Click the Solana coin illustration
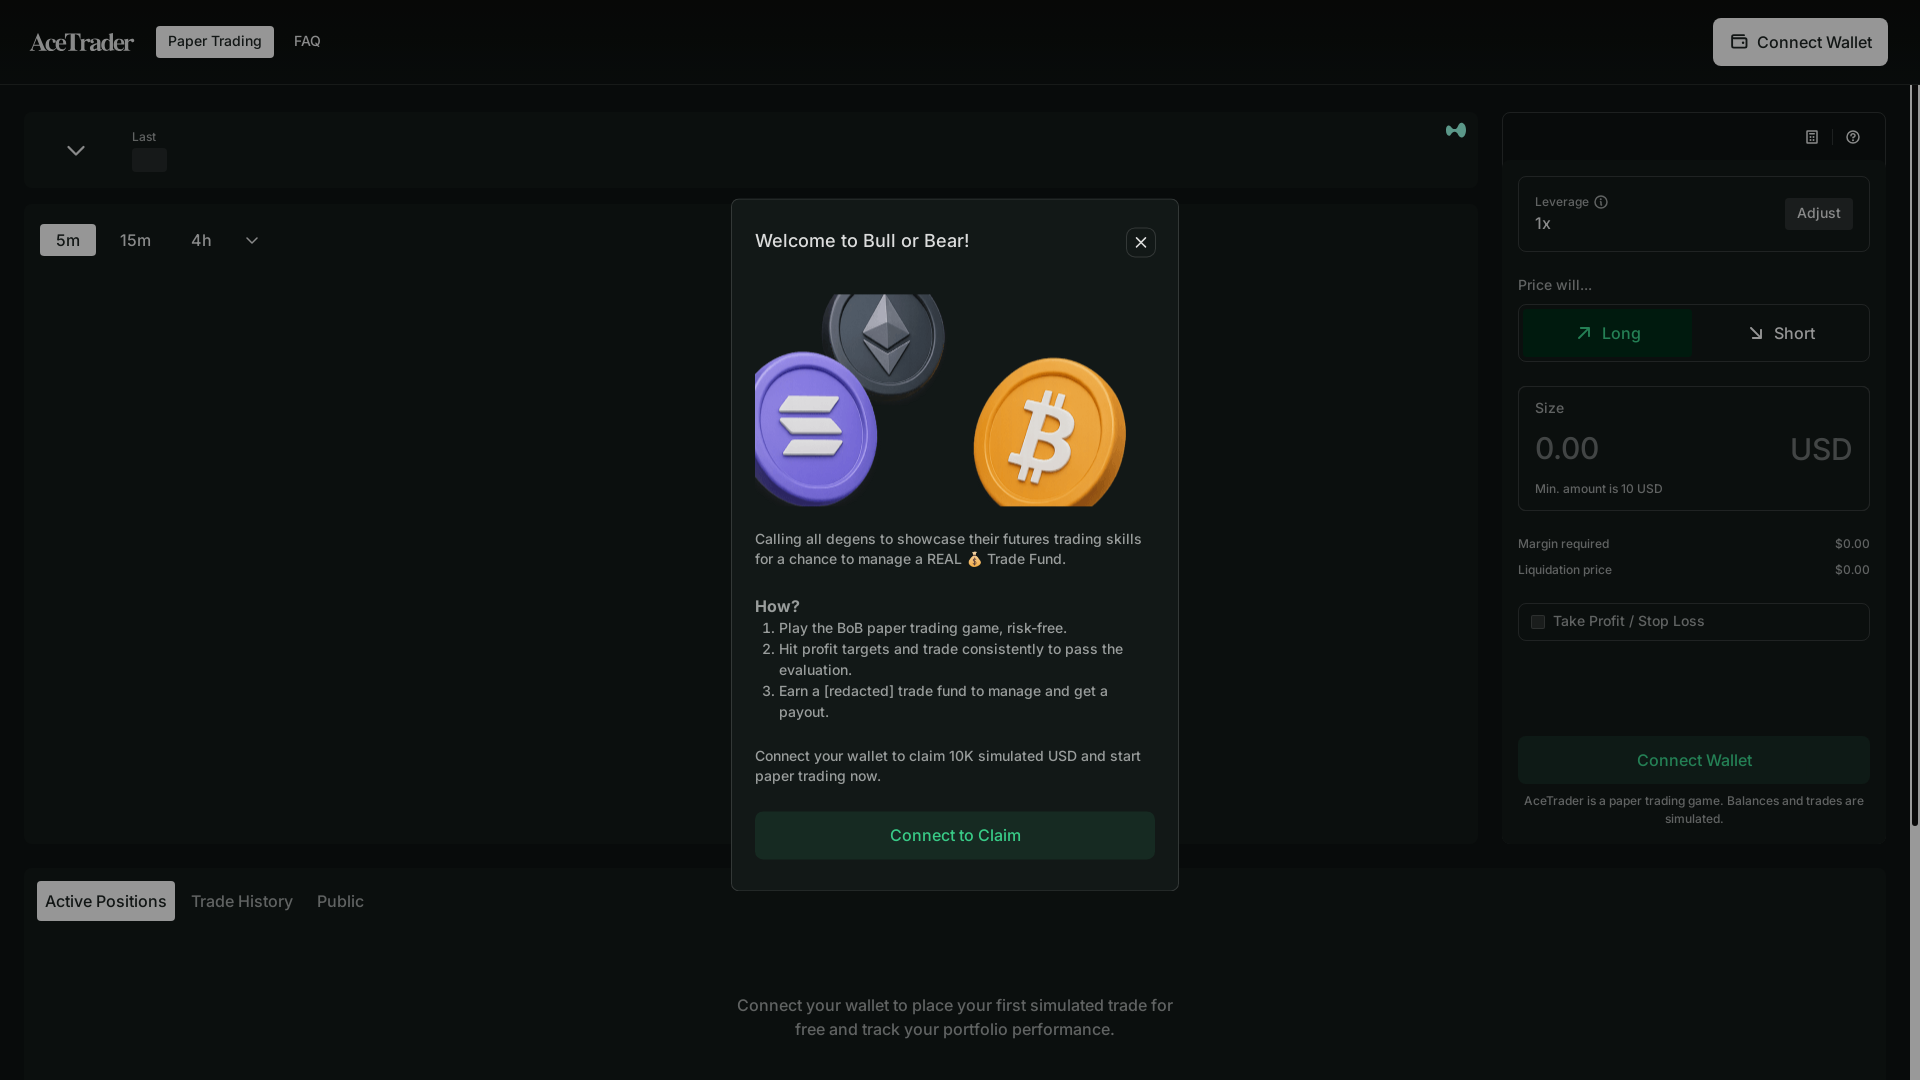The image size is (1920, 1080). pyautogui.click(x=815, y=428)
